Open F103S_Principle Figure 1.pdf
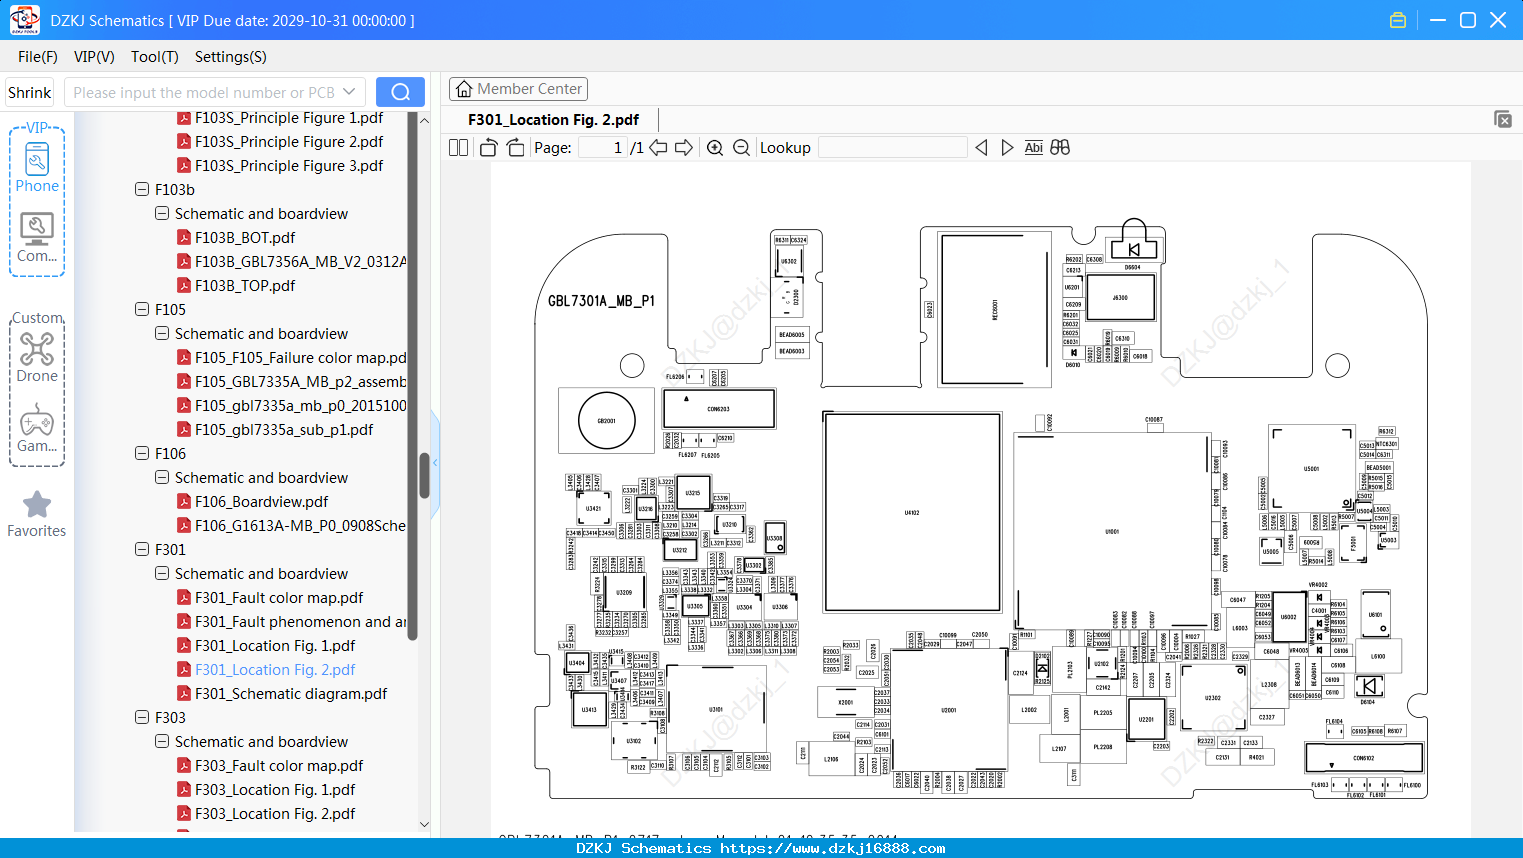1523x858 pixels. click(289, 118)
